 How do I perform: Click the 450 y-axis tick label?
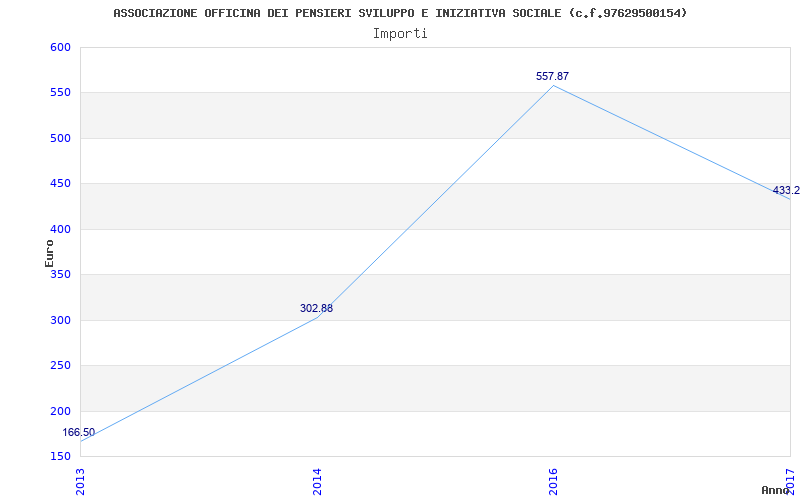[60, 184]
